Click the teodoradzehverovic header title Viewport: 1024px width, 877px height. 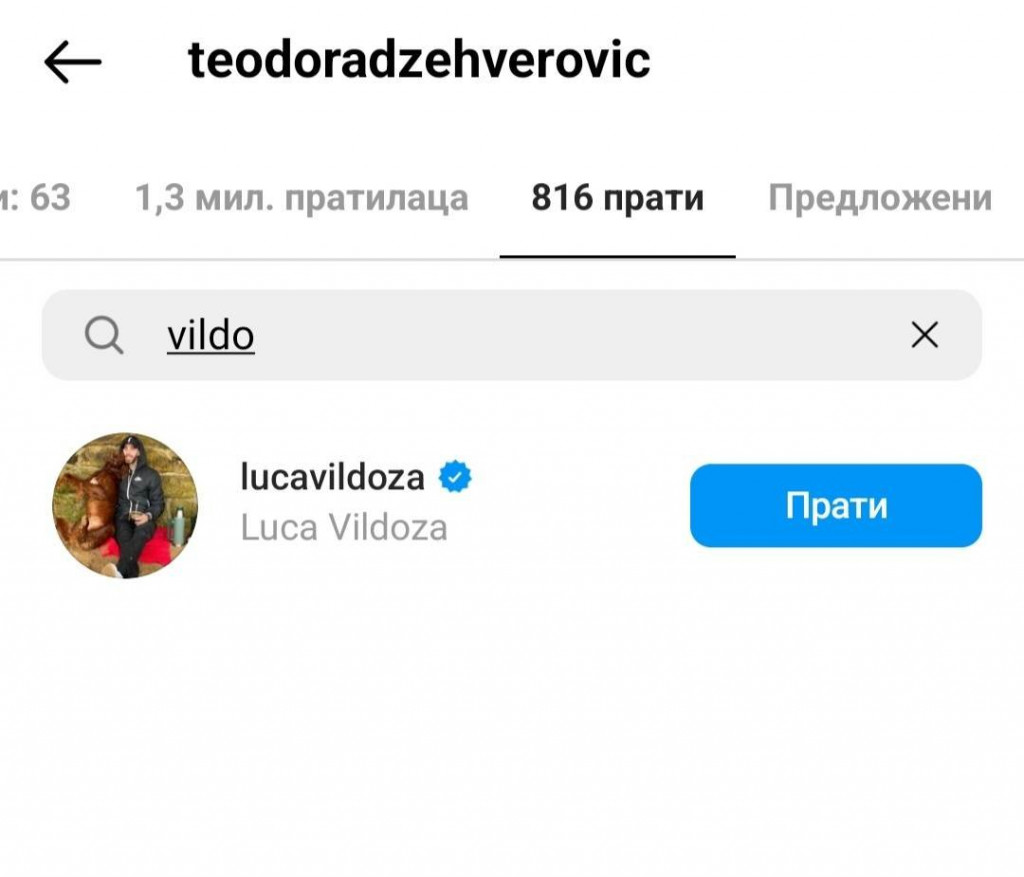coord(419,60)
